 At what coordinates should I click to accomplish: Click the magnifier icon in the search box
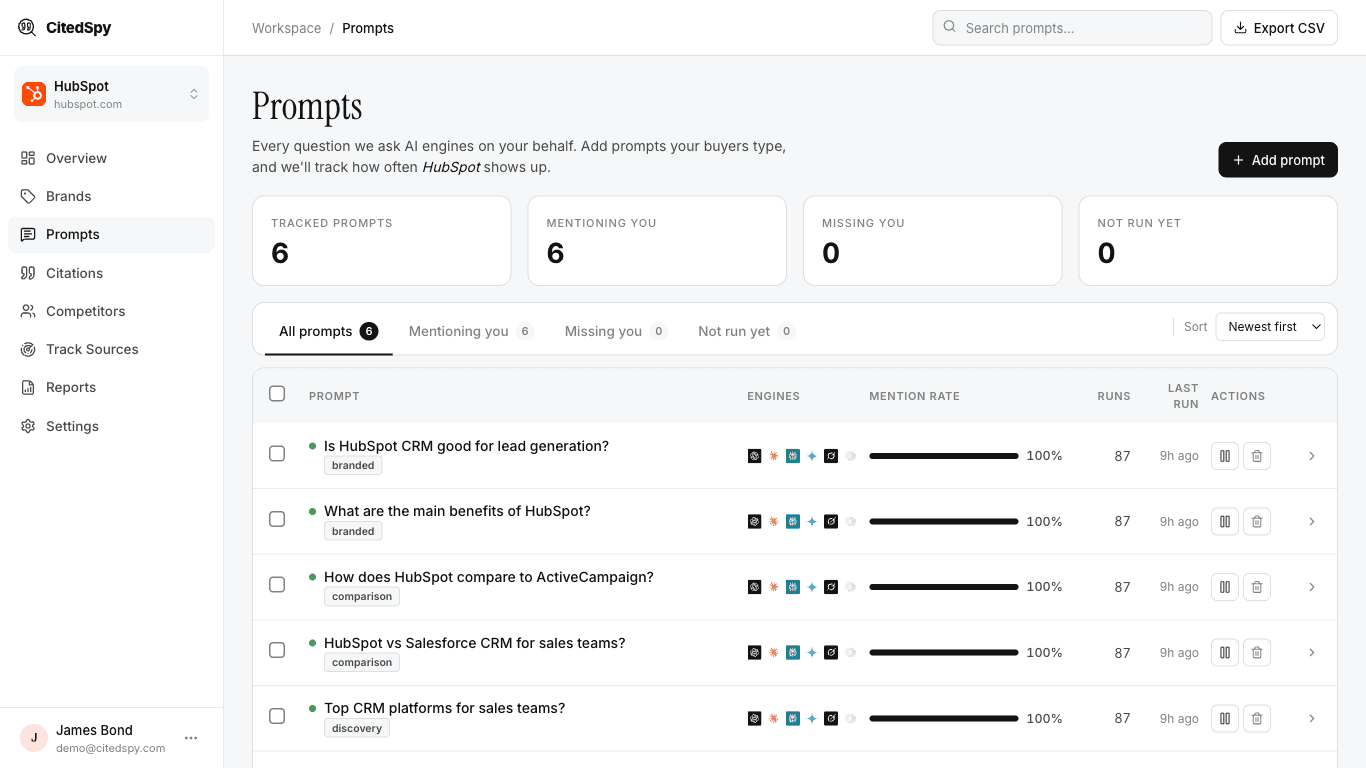click(x=950, y=27)
